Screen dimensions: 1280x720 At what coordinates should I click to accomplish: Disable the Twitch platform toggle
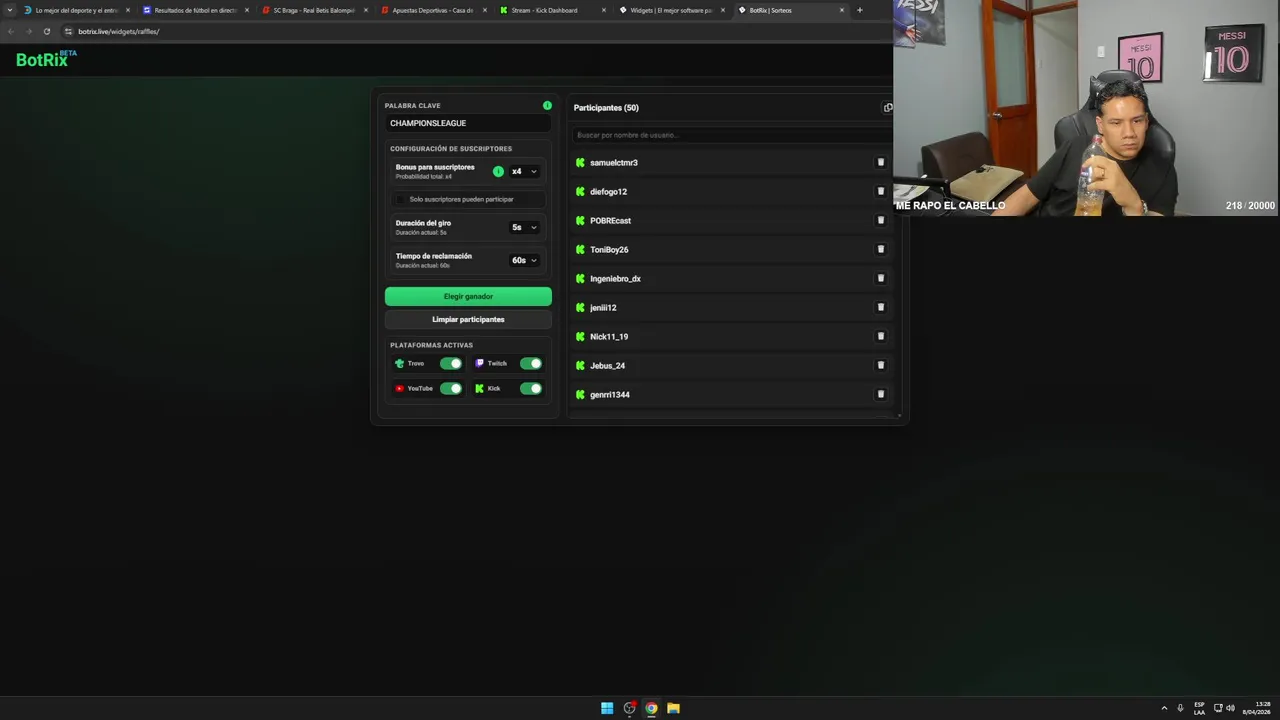coord(531,363)
